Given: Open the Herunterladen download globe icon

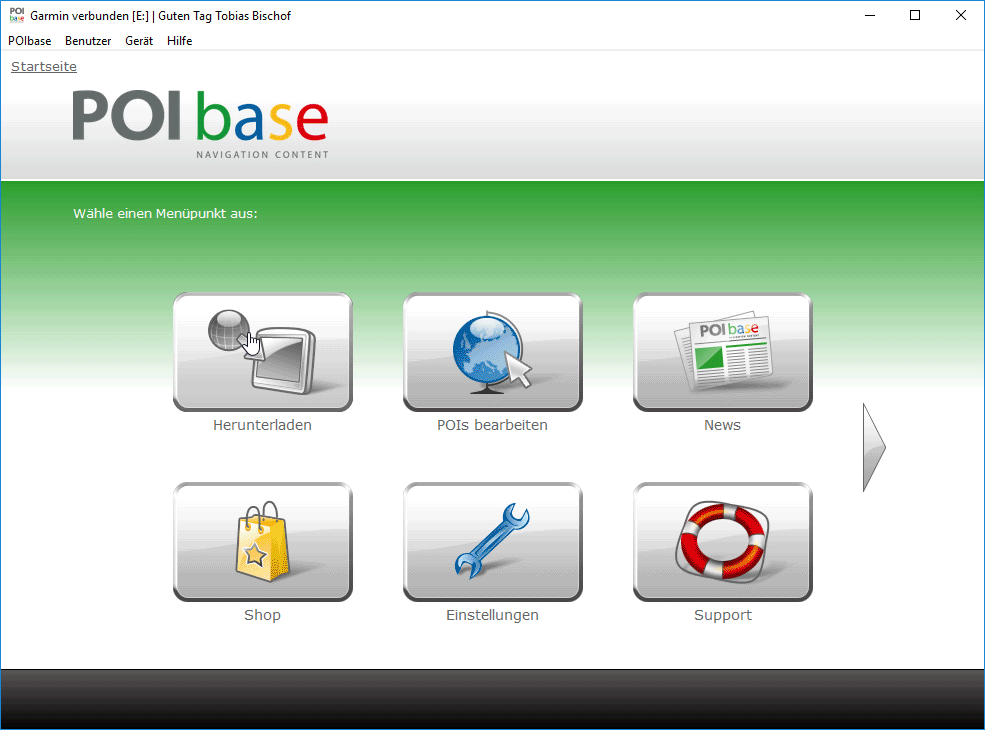Looking at the screenshot, I should point(262,351).
